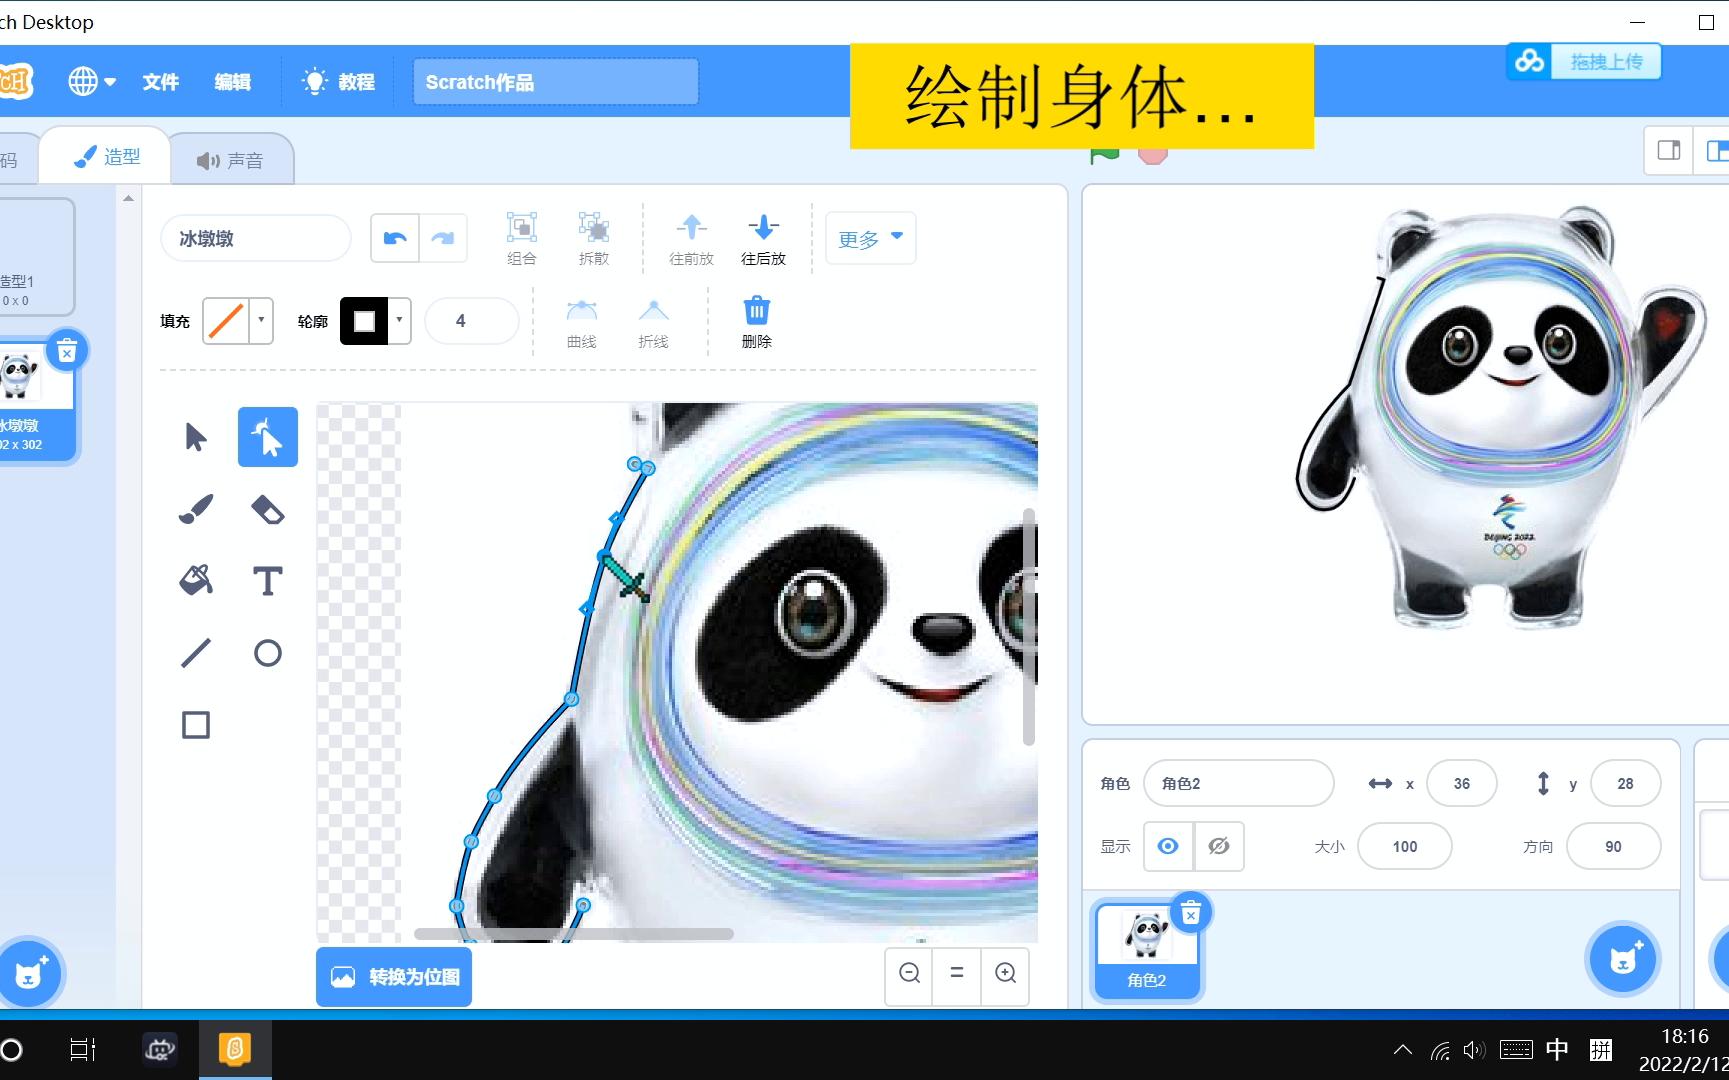
Task: Select the Eraser tool
Action: tap(267, 509)
